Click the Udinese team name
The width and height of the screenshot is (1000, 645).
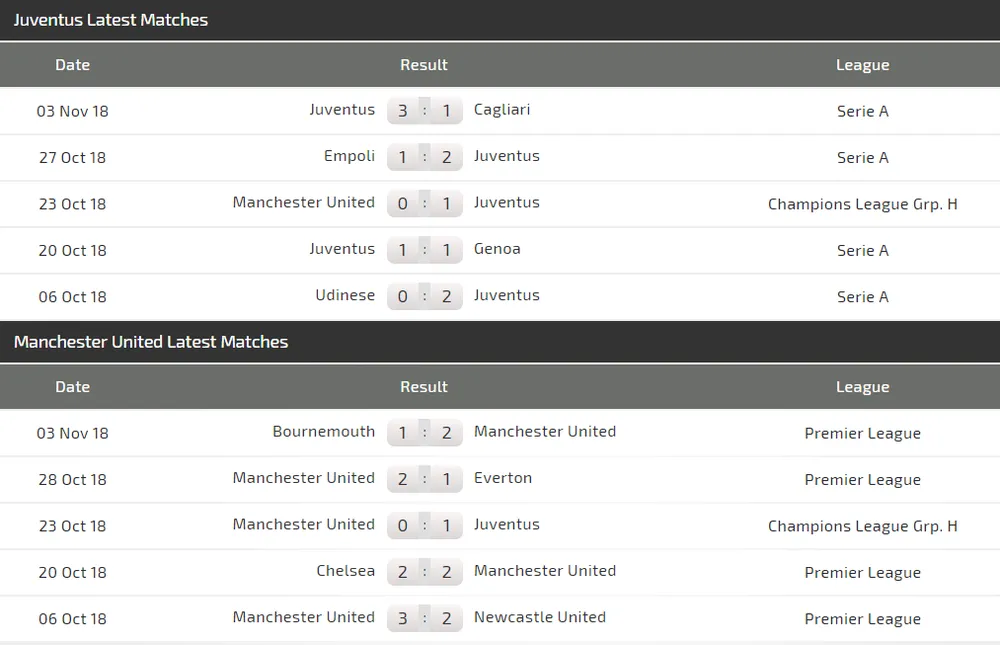[345, 295]
